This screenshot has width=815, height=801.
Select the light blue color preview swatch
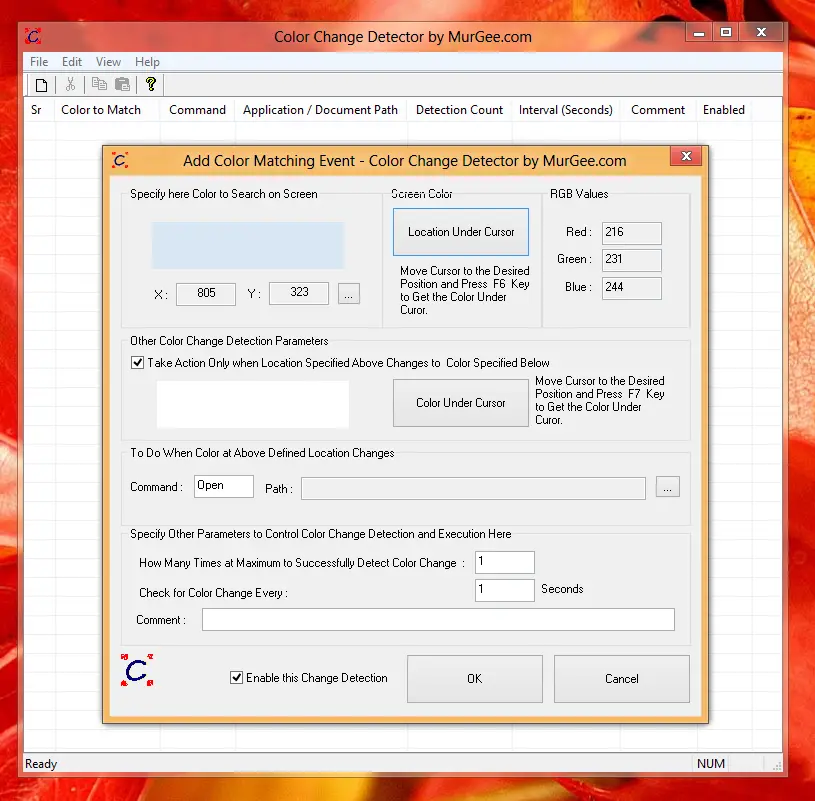click(250, 245)
